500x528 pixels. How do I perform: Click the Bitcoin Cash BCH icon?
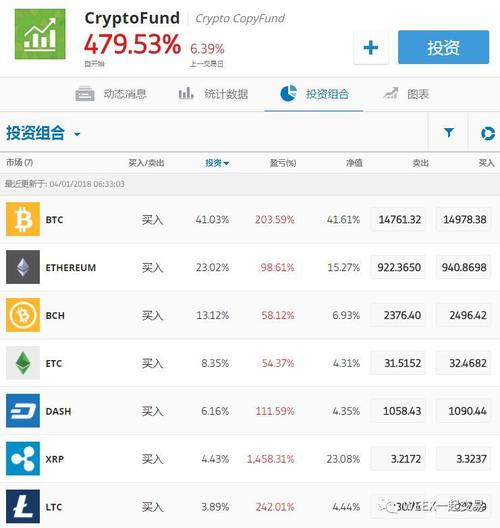pos(23,315)
